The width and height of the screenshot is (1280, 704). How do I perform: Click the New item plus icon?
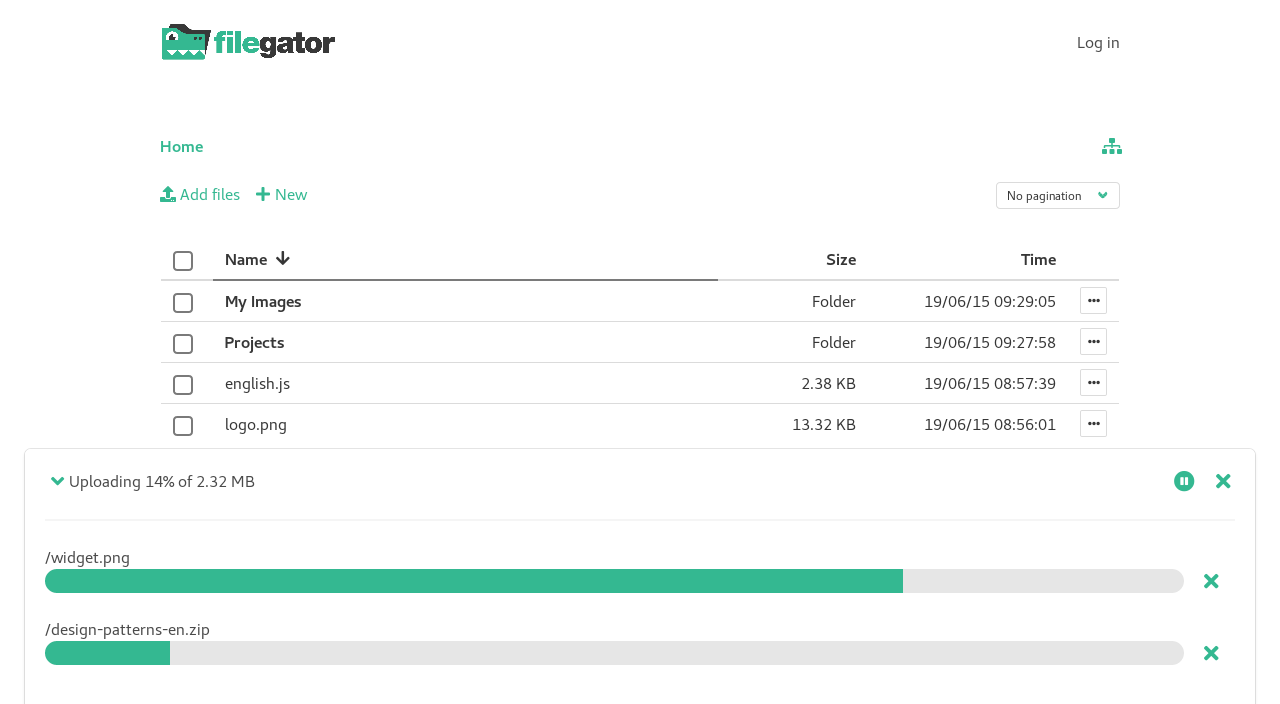(x=261, y=193)
